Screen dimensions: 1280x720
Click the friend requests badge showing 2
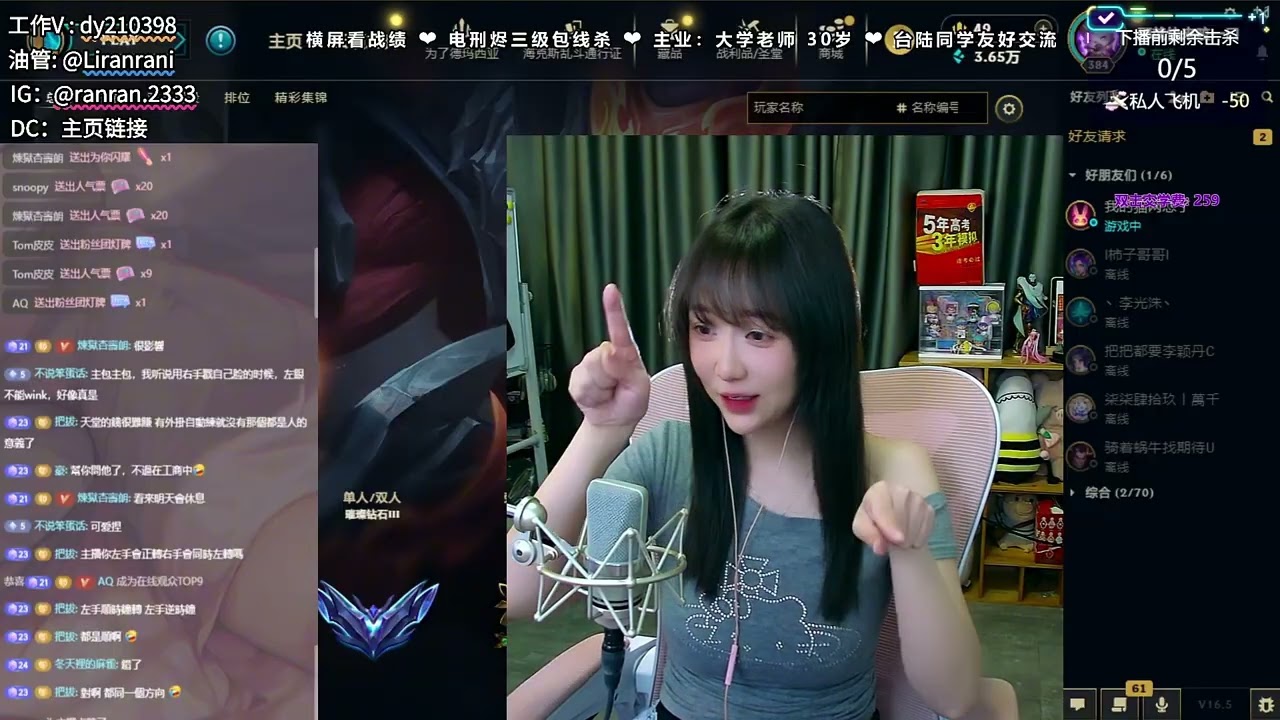1262,137
